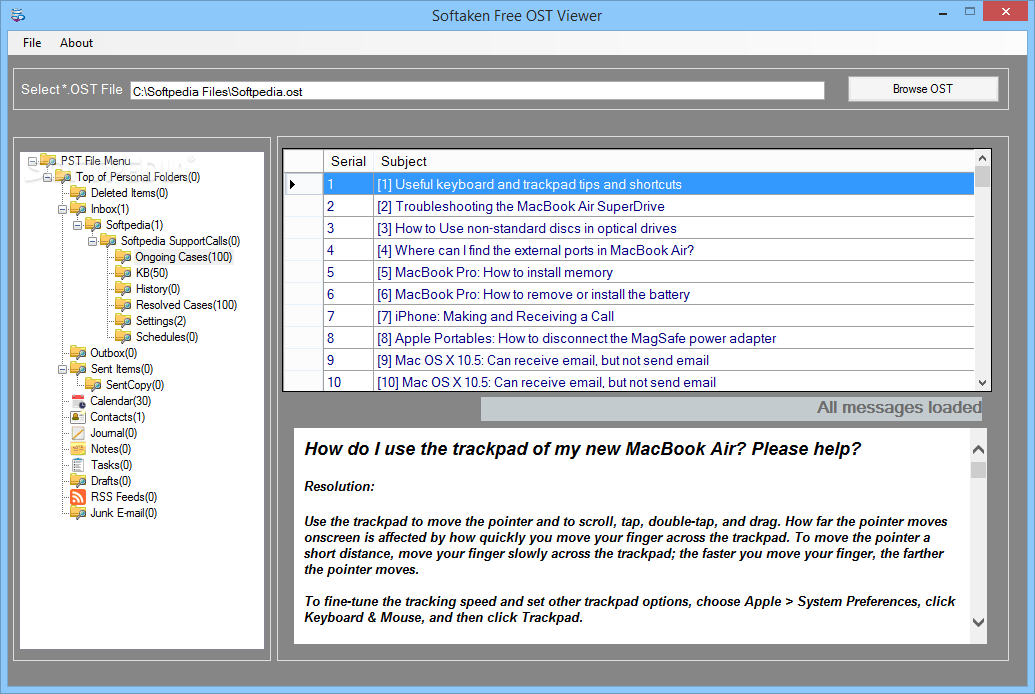Click the Top of Personal Folders icon

pyautogui.click(x=63, y=176)
